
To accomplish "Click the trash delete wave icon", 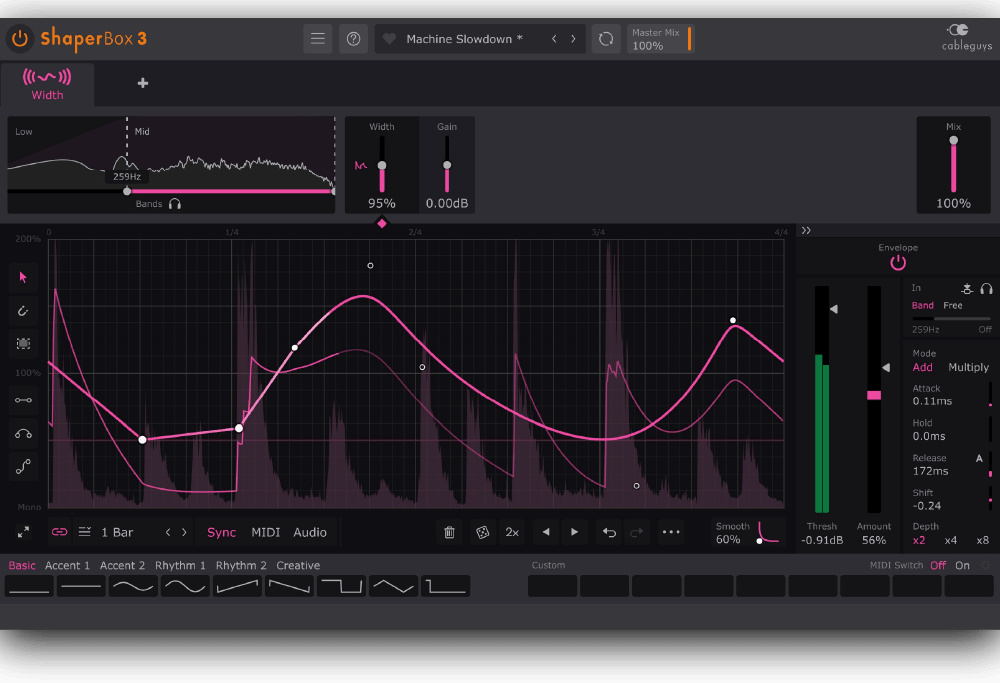I will [x=450, y=532].
